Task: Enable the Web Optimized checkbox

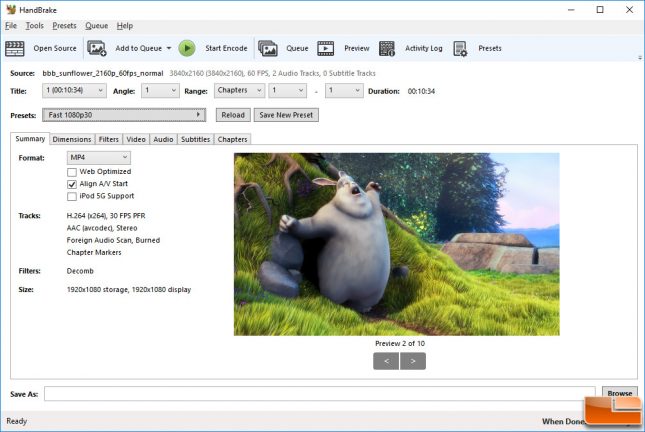Action: (72, 172)
